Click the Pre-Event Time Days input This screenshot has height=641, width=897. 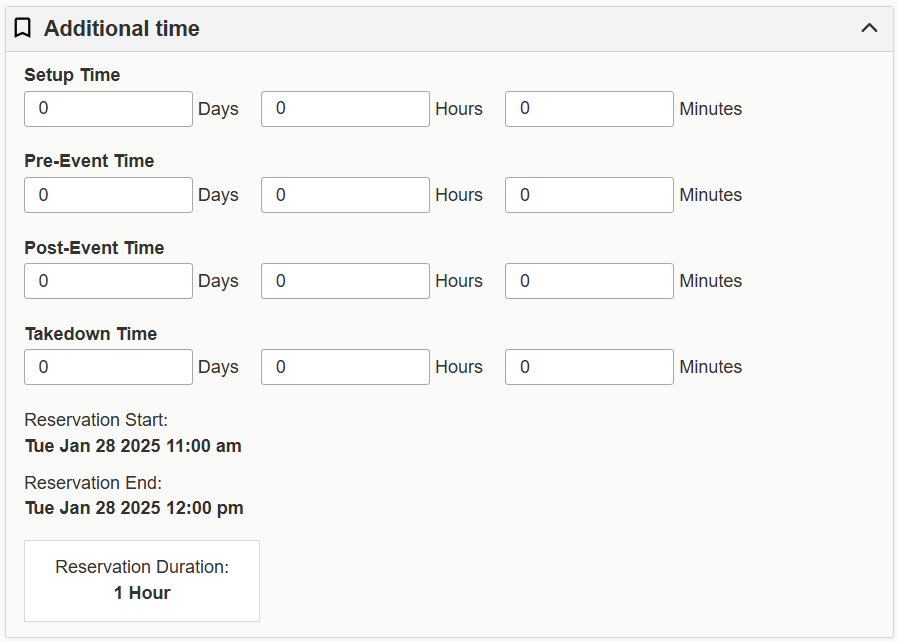tap(108, 195)
